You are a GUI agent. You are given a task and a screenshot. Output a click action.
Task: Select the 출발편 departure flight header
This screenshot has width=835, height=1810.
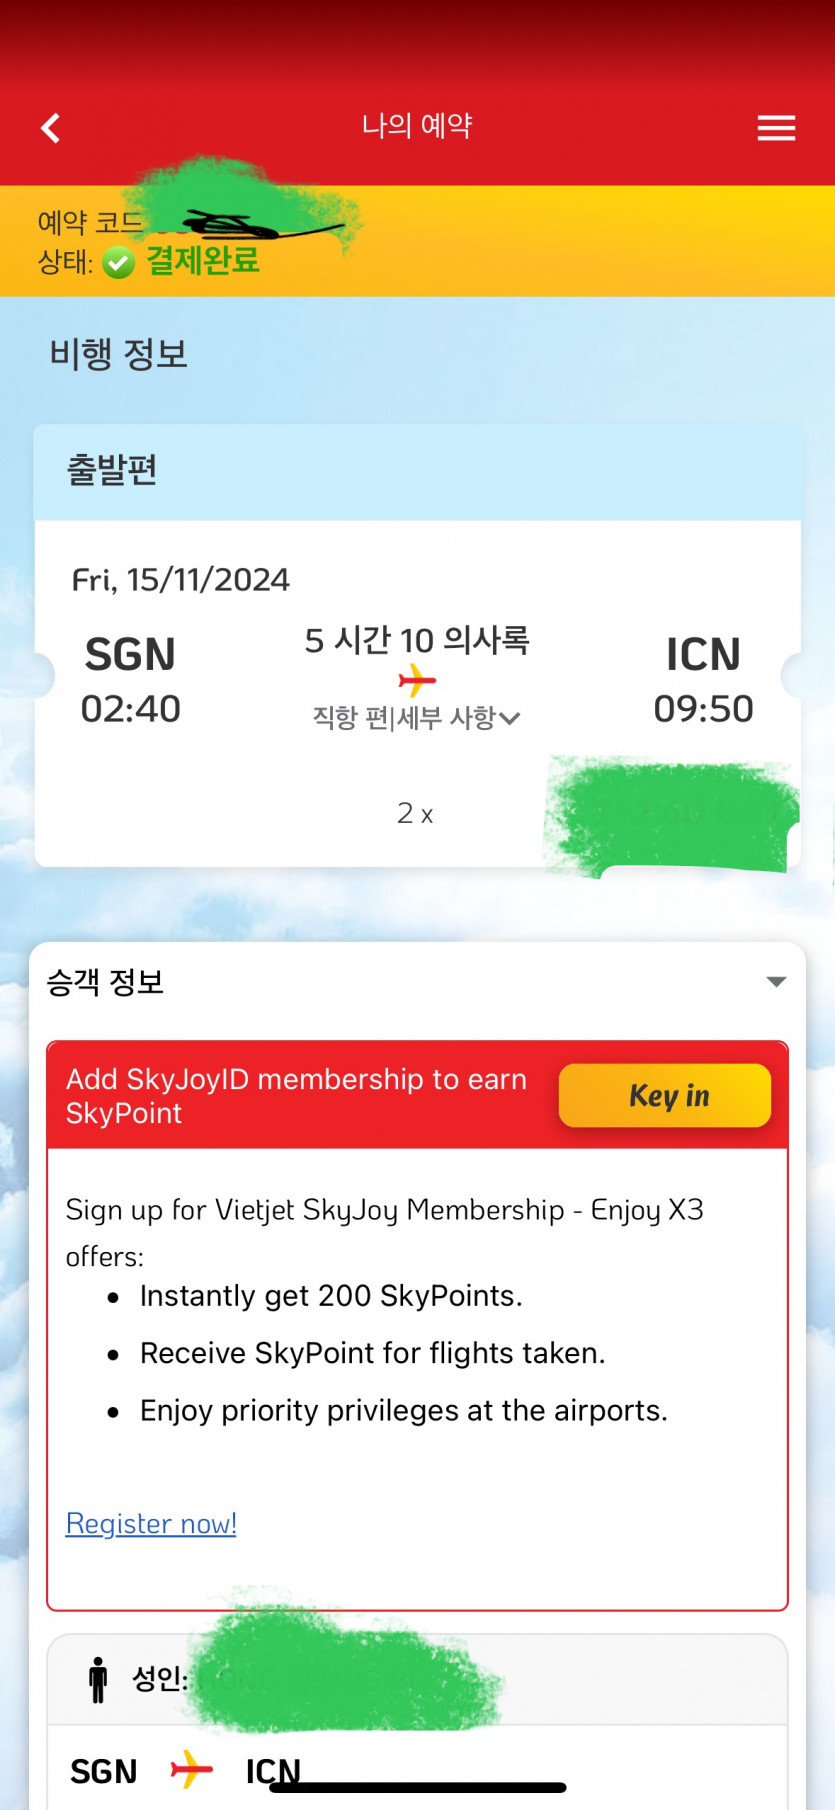point(112,470)
